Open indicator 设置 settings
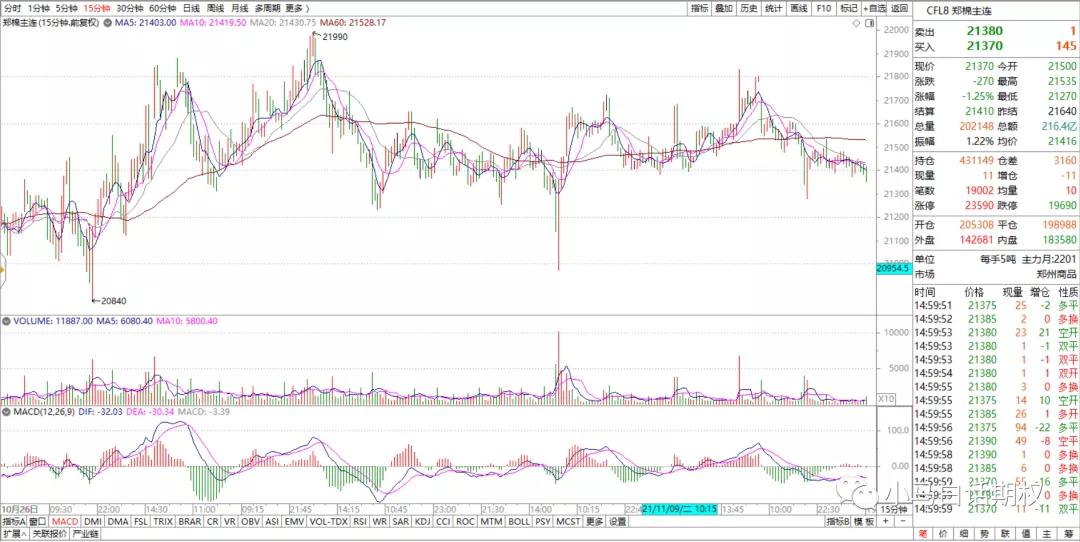Image resolution: width=1080 pixels, height=542 pixels. click(x=618, y=521)
